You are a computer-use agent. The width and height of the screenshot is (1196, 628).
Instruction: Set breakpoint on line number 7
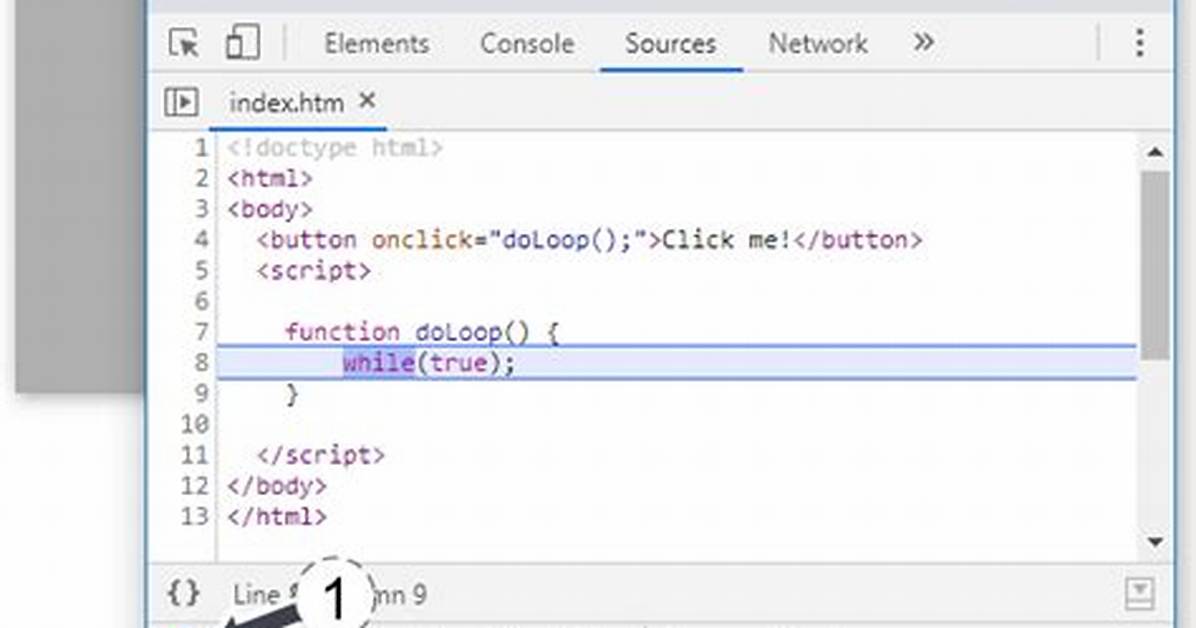click(201, 332)
